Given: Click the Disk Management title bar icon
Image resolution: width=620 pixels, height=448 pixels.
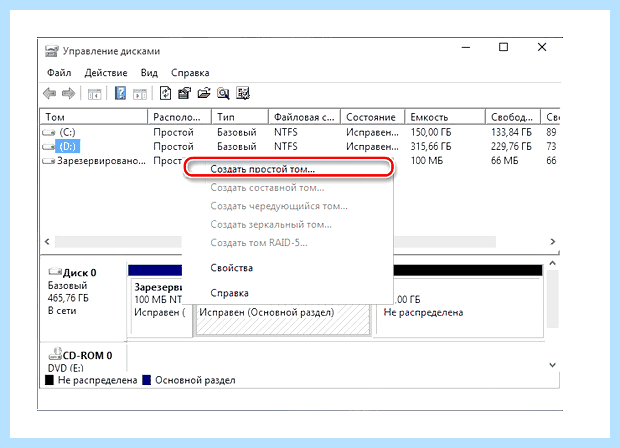Looking at the screenshot, I should pos(51,51).
